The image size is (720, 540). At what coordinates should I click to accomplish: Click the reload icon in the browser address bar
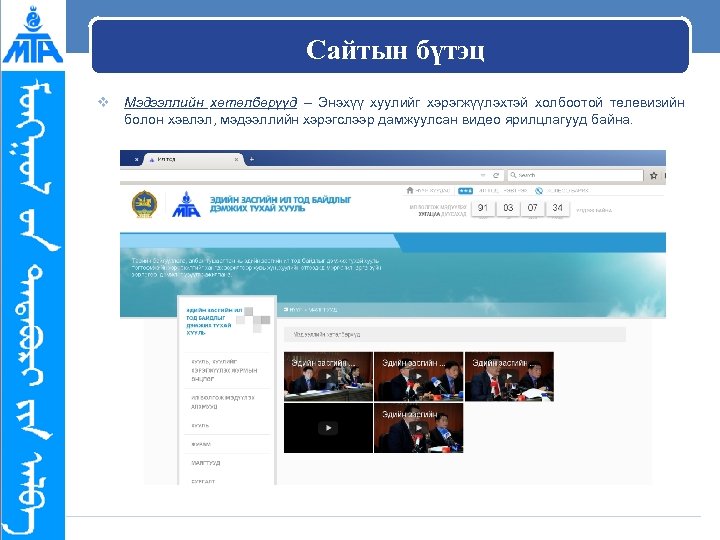[x=496, y=175]
